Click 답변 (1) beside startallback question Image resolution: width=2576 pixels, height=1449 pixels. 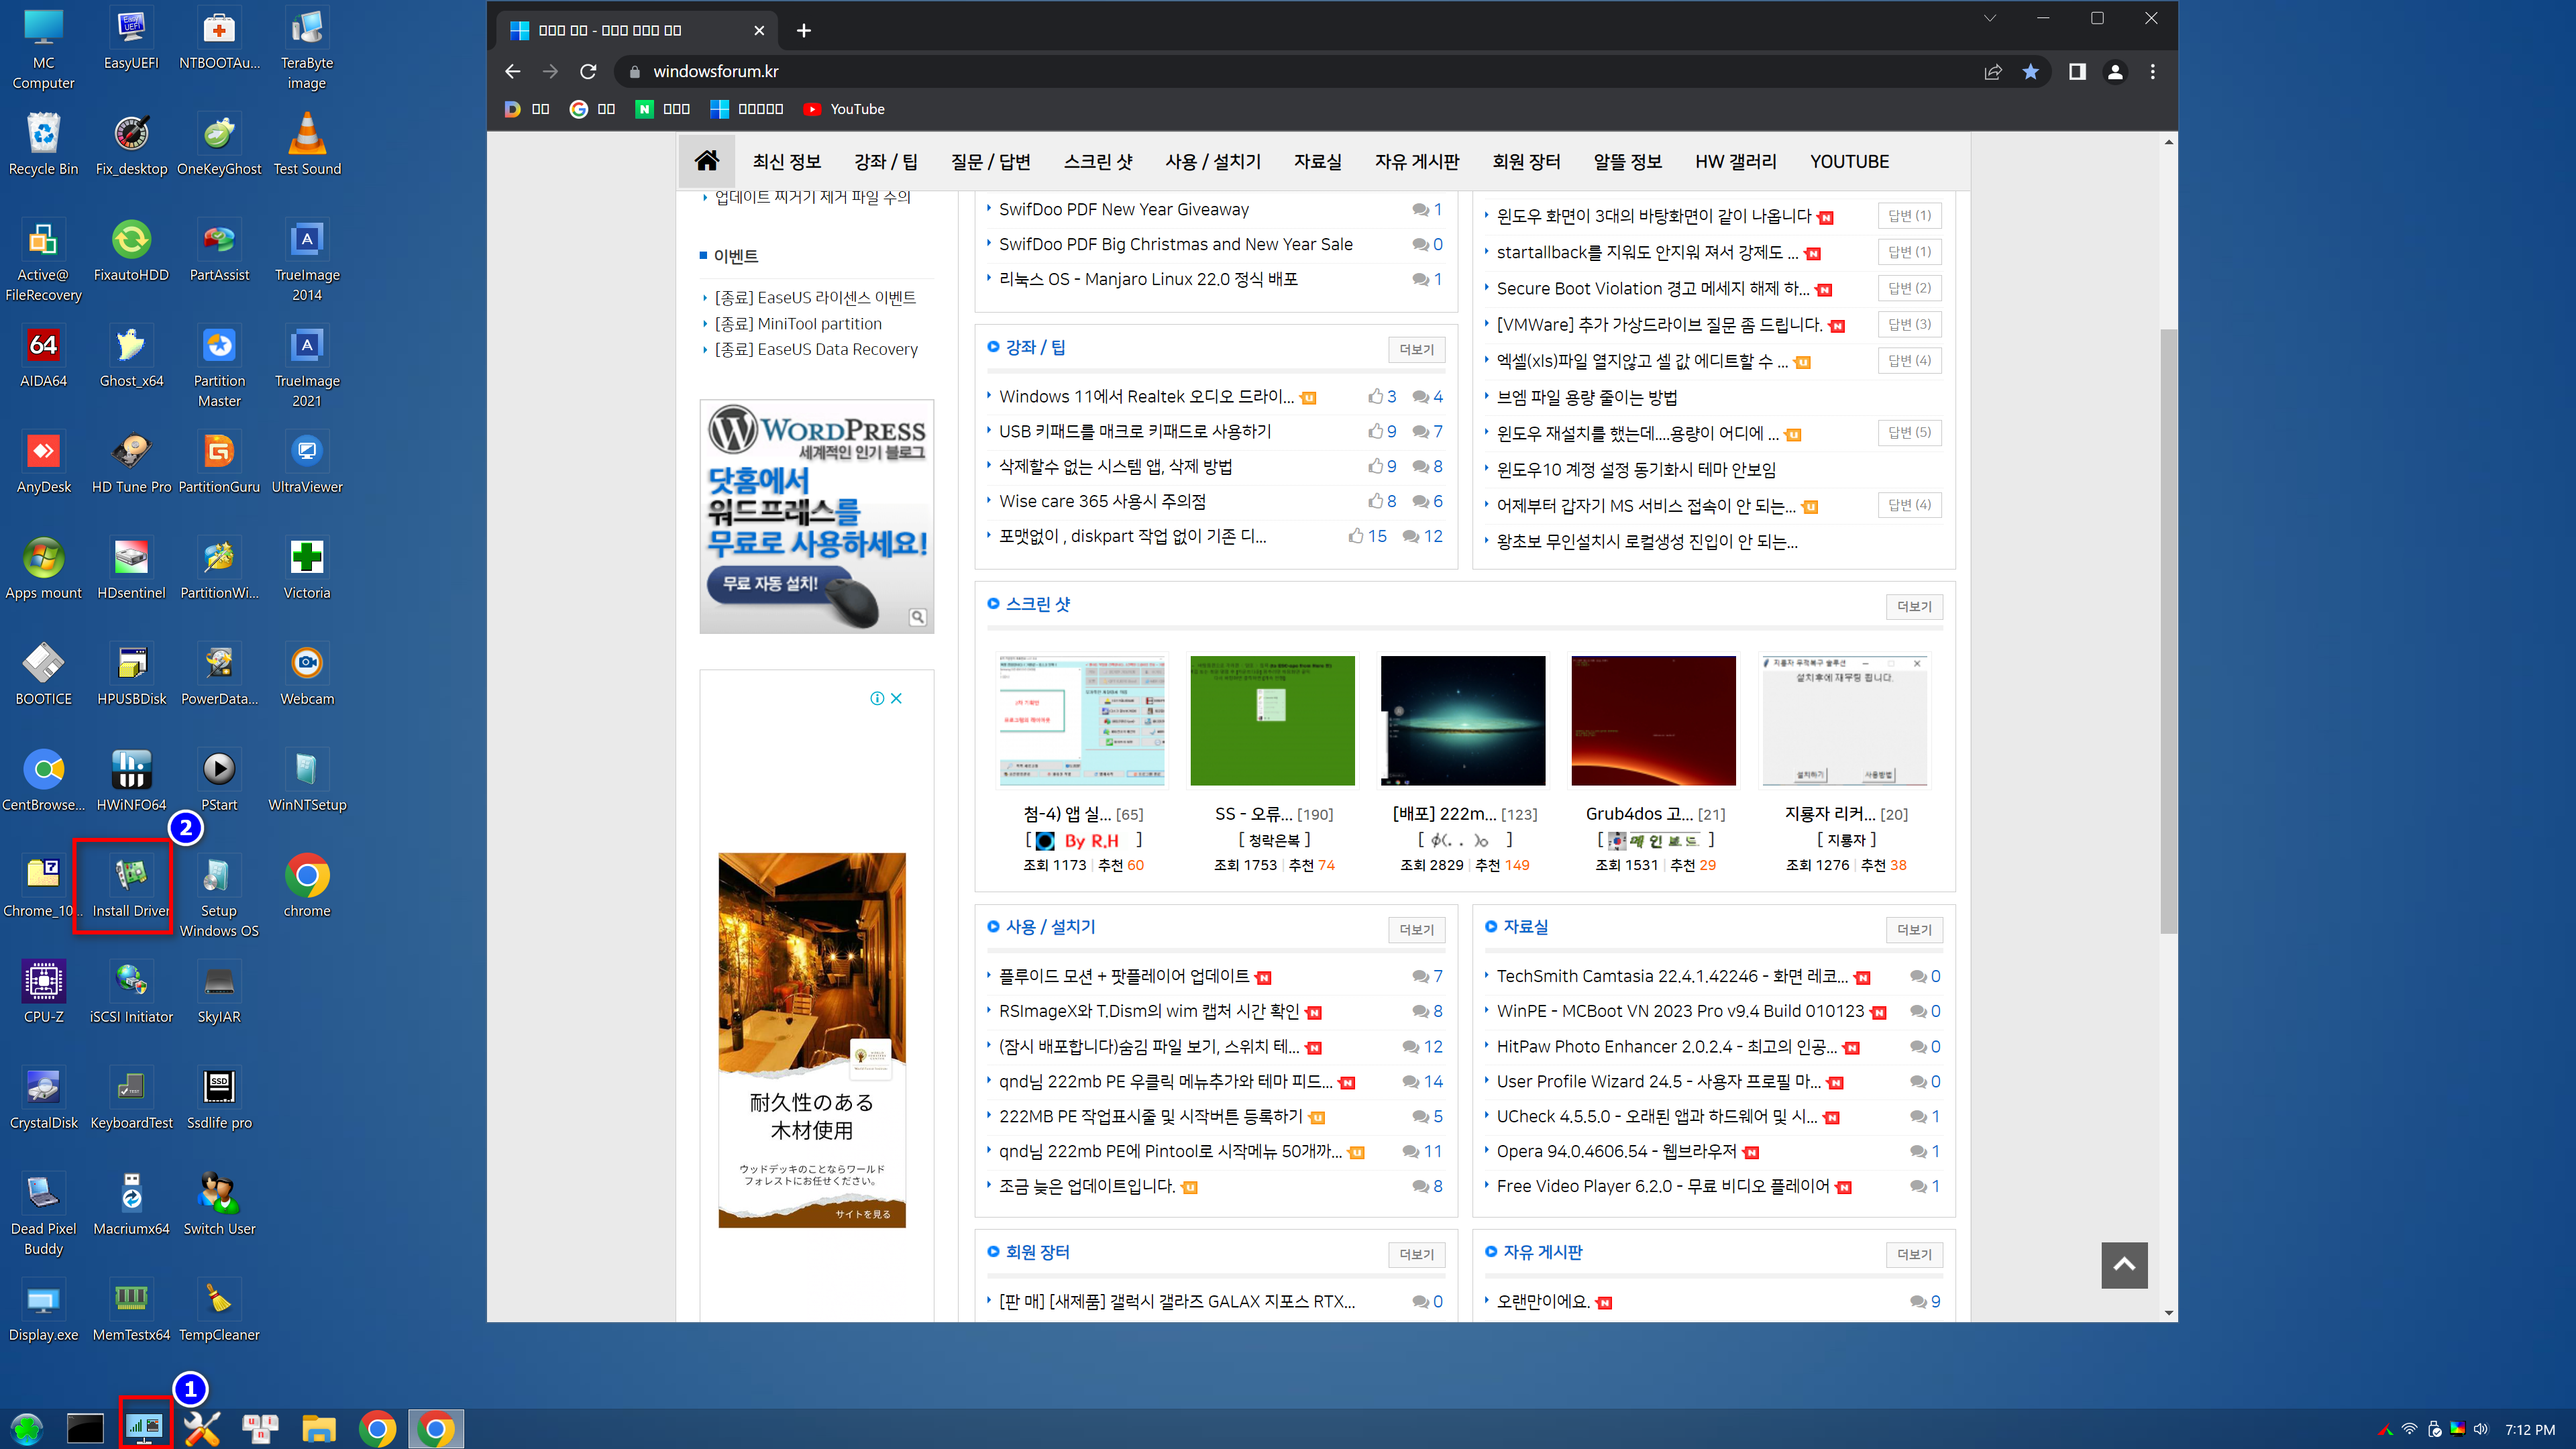[x=1909, y=252]
